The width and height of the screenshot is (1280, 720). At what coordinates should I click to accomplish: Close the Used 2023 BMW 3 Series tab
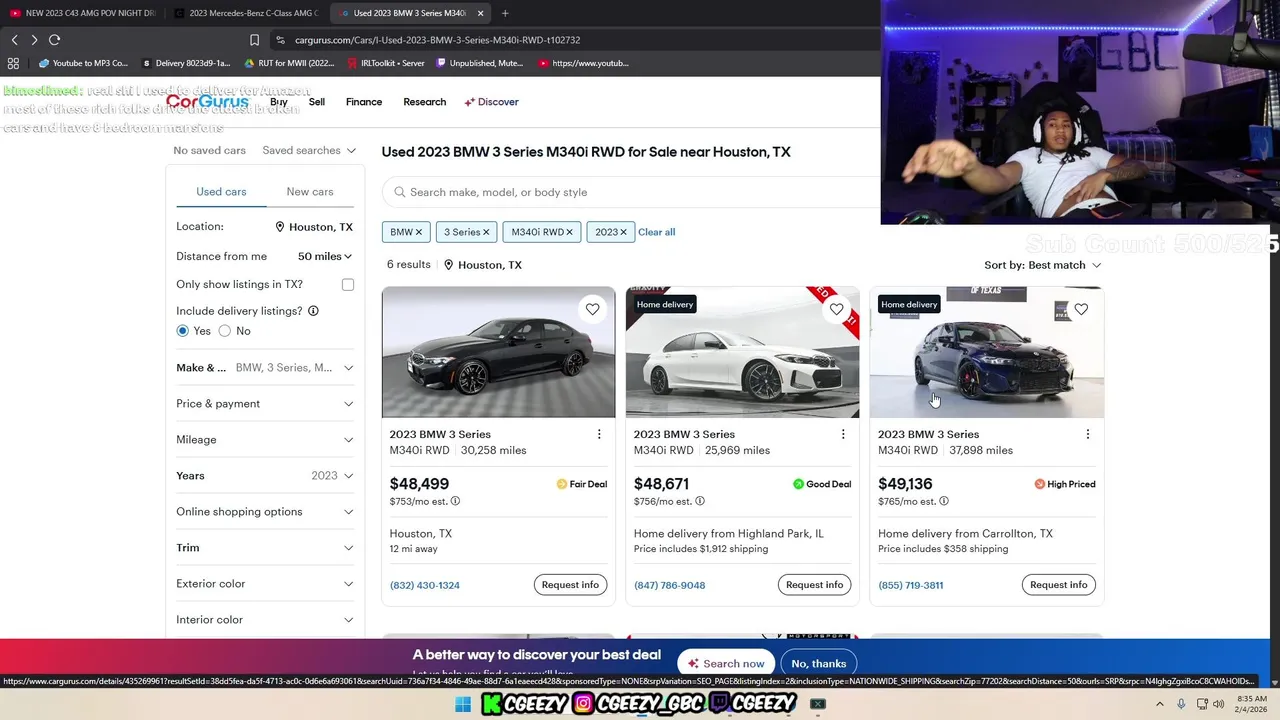480,13
